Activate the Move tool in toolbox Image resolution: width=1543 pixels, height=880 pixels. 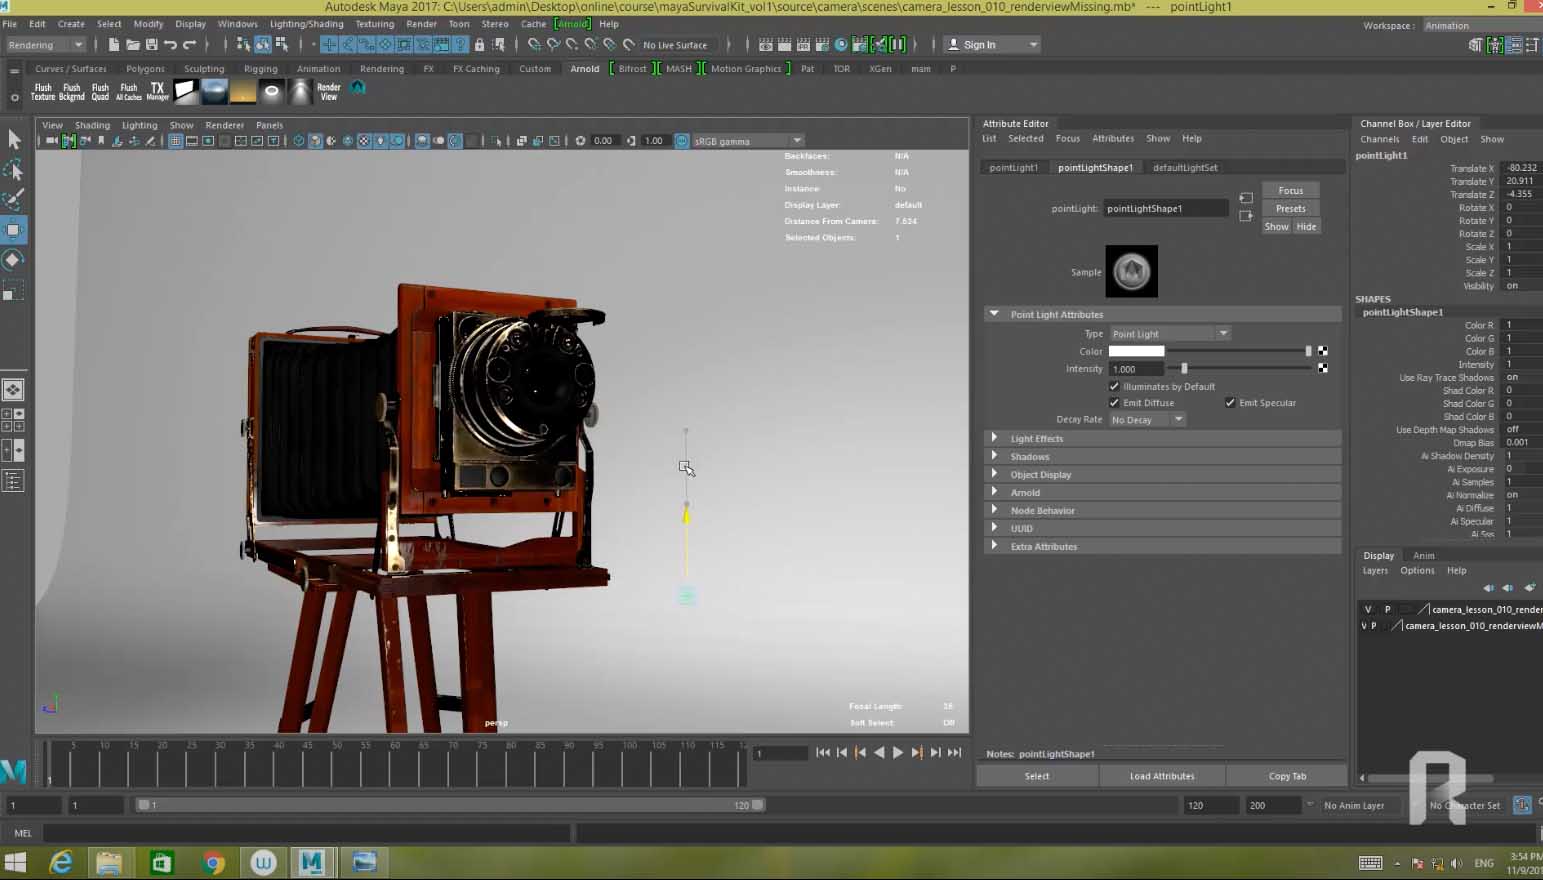tap(13, 230)
